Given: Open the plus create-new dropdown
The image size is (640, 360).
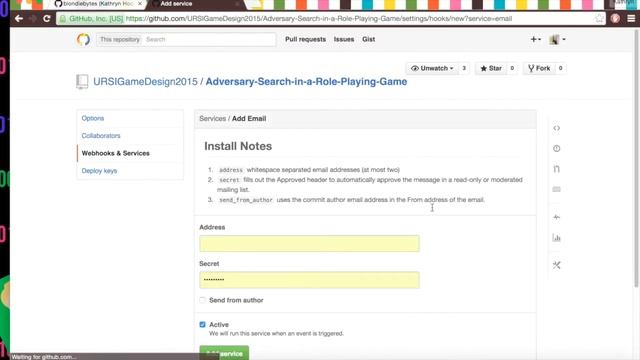Looking at the screenshot, I should pyautogui.click(x=536, y=40).
